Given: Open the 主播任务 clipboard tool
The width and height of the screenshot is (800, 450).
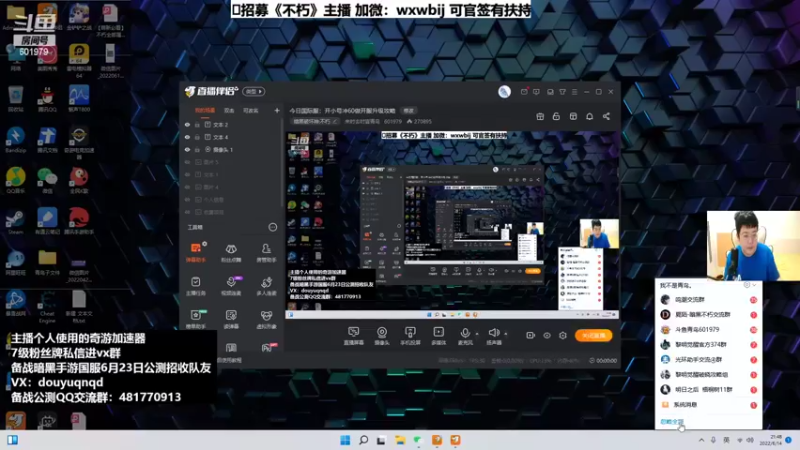Looking at the screenshot, I should [x=195, y=286].
